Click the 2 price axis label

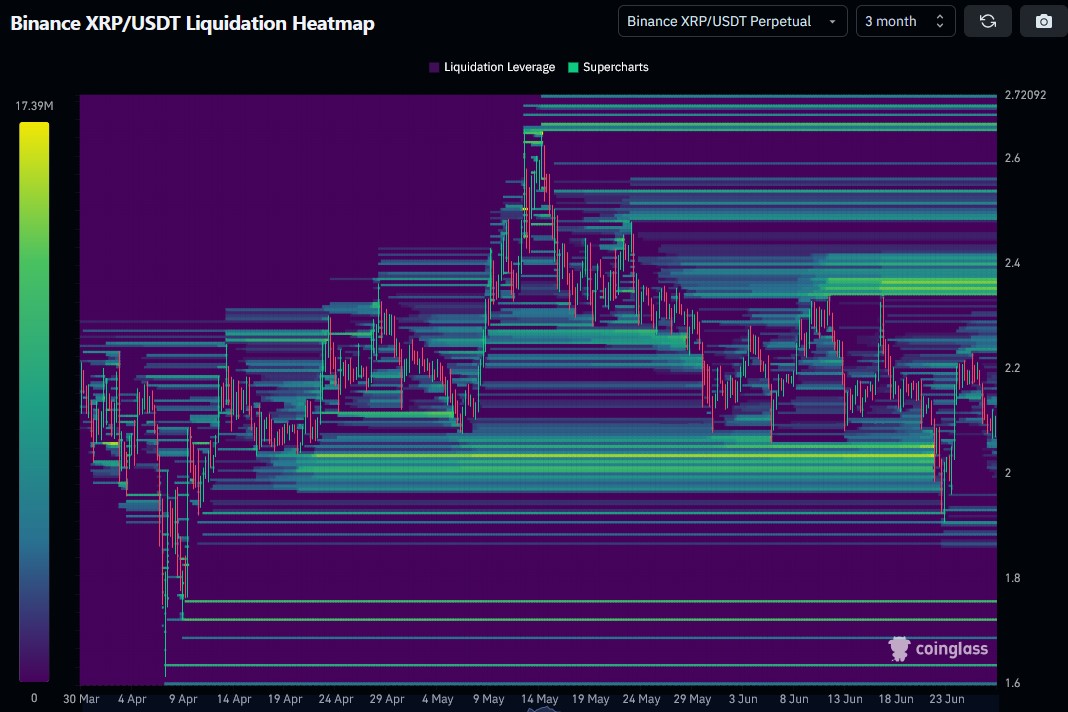click(x=1008, y=473)
